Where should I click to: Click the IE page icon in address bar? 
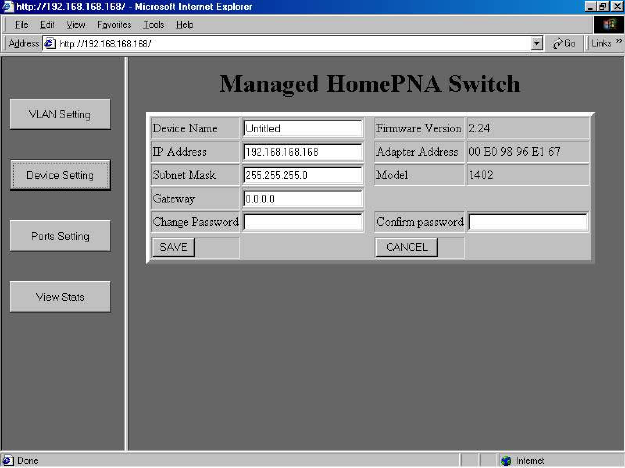click(x=49, y=43)
